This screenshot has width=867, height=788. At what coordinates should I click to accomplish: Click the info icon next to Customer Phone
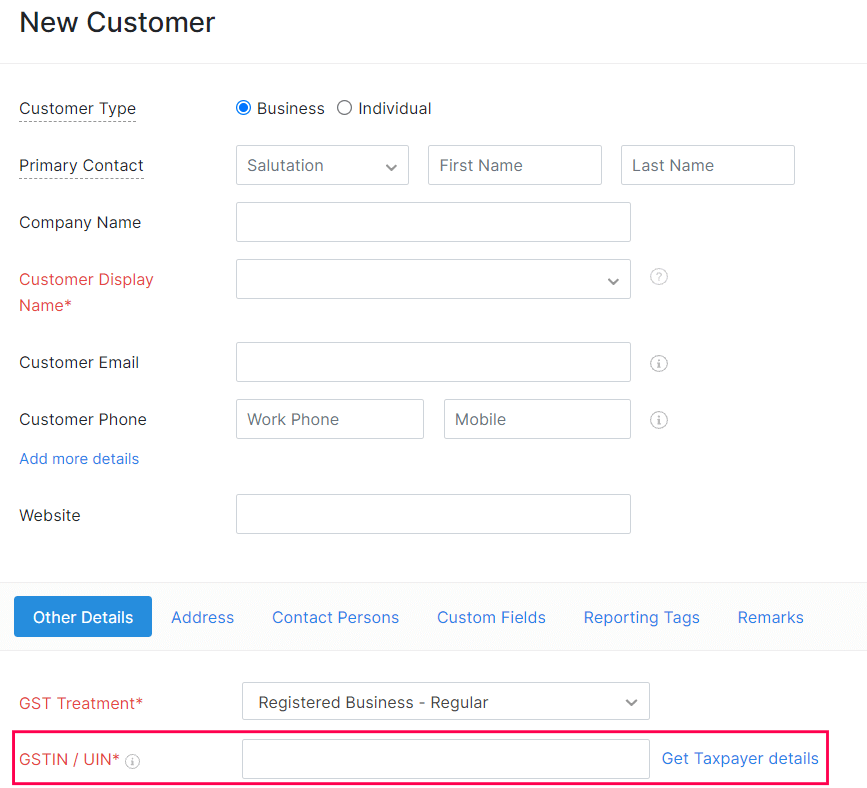[x=658, y=420]
